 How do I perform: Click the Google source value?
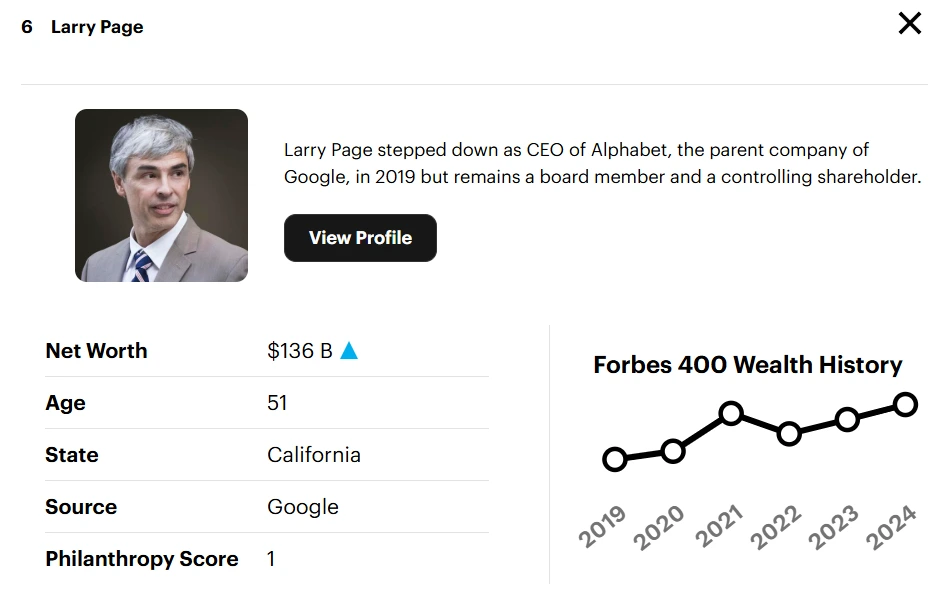pyautogui.click(x=302, y=507)
